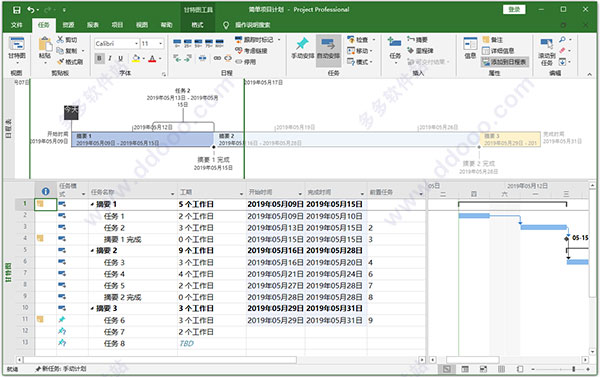
Task: Click the Save icon in title bar
Action: pyautogui.click(x=17, y=10)
